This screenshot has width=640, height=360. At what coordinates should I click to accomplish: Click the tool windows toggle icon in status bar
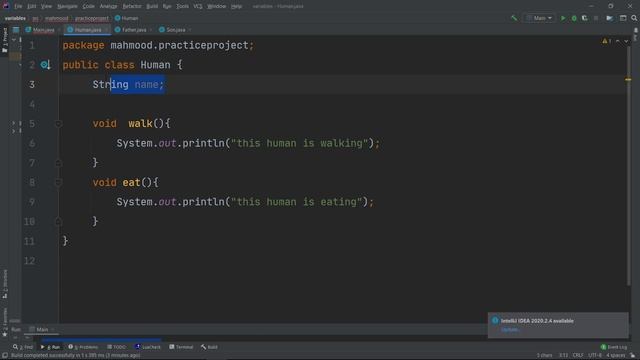click(x=4, y=356)
